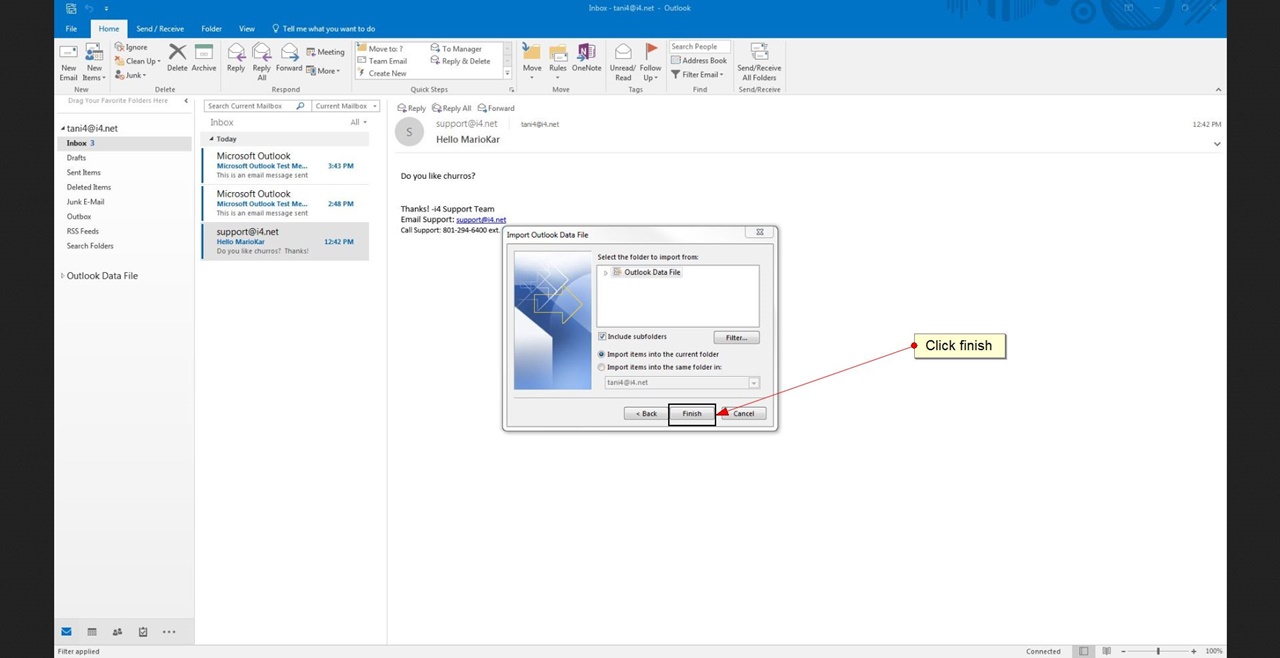
Task: Expand Outlook Data File in folder pane
Action: (x=62, y=276)
